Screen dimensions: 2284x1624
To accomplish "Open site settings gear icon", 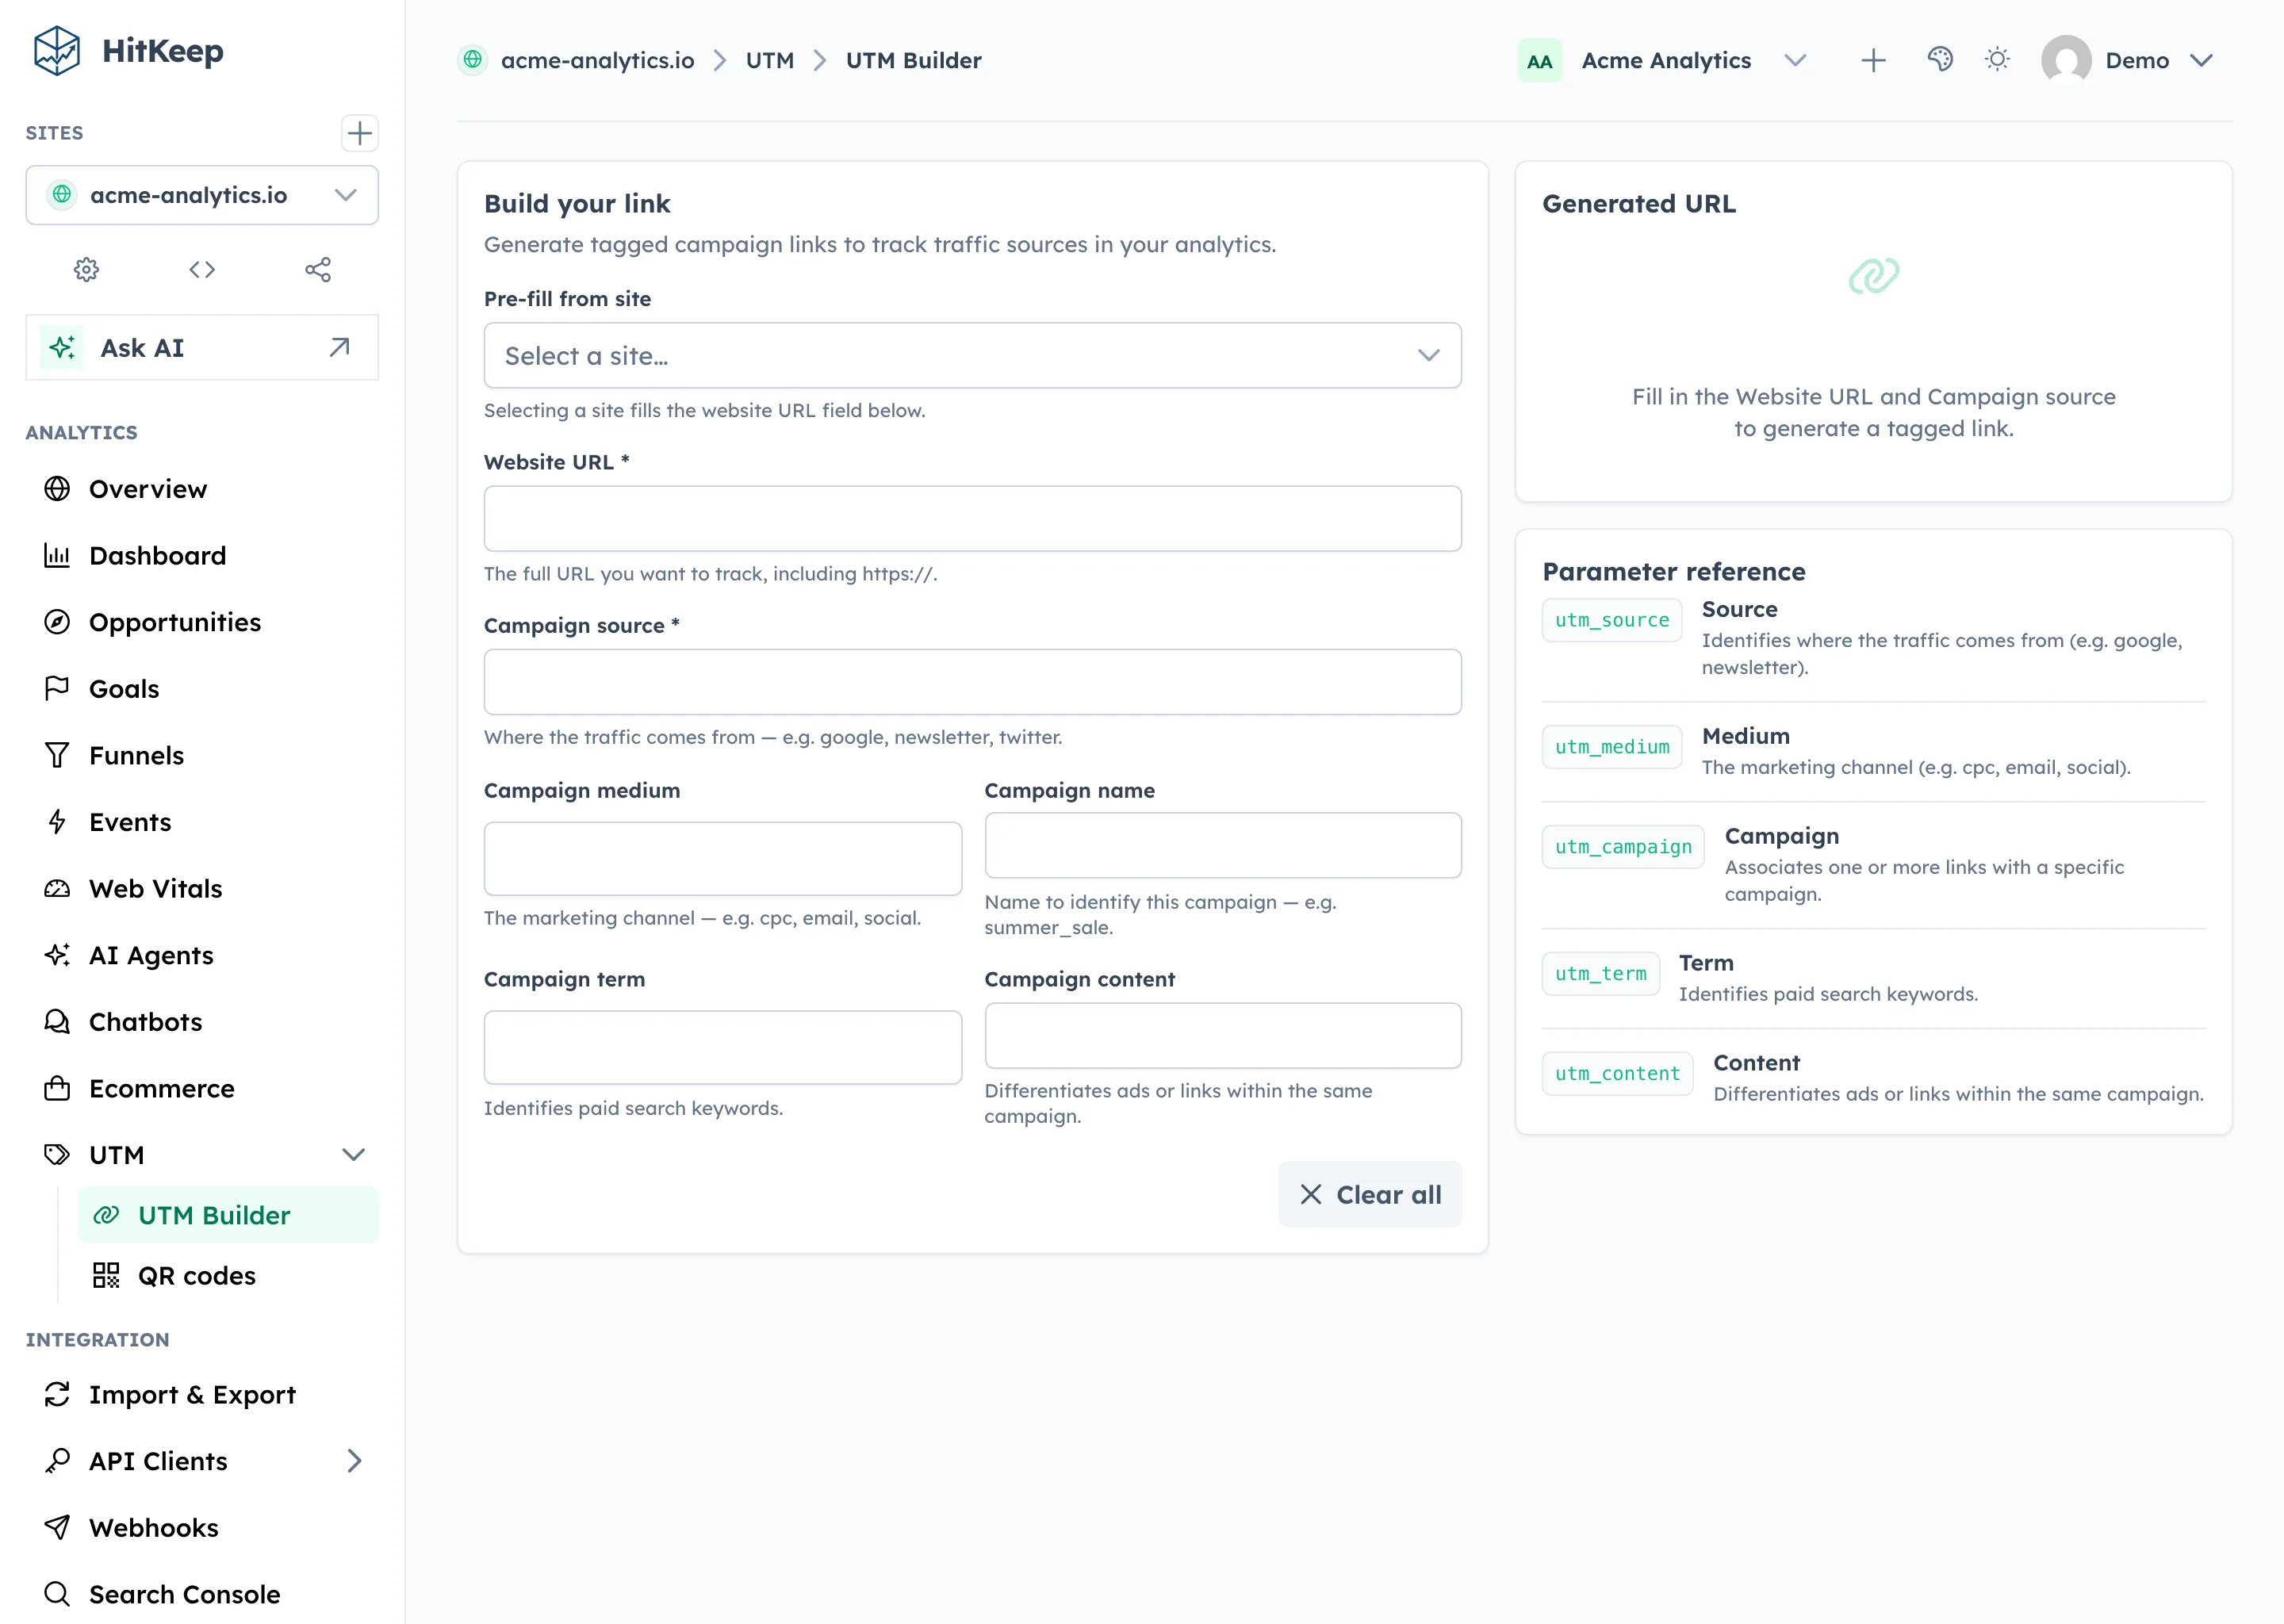I will pyautogui.click(x=87, y=269).
